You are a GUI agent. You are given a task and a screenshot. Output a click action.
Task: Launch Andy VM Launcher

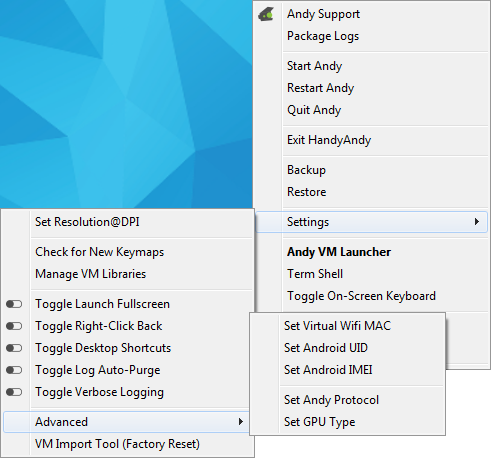[x=339, y=252]
